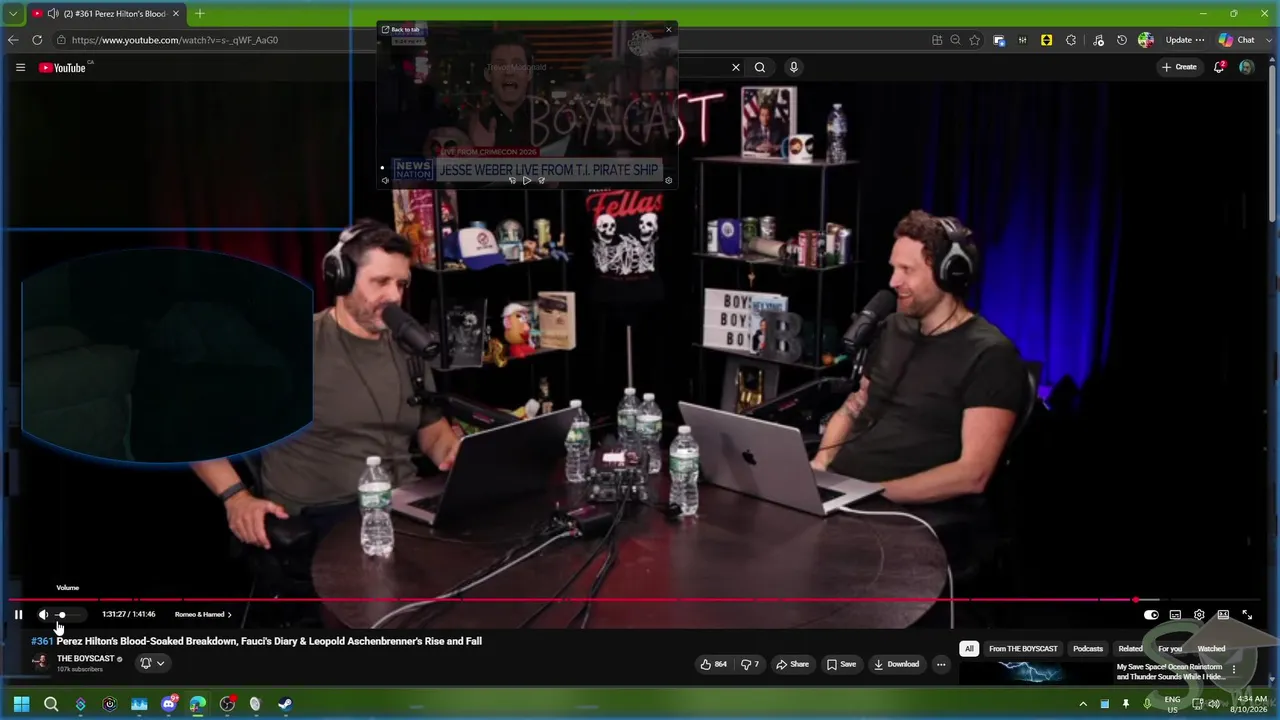Switch the player to theater mode
The width and height of the screenshot is (1280, 720).
[x=1223, y=615]
